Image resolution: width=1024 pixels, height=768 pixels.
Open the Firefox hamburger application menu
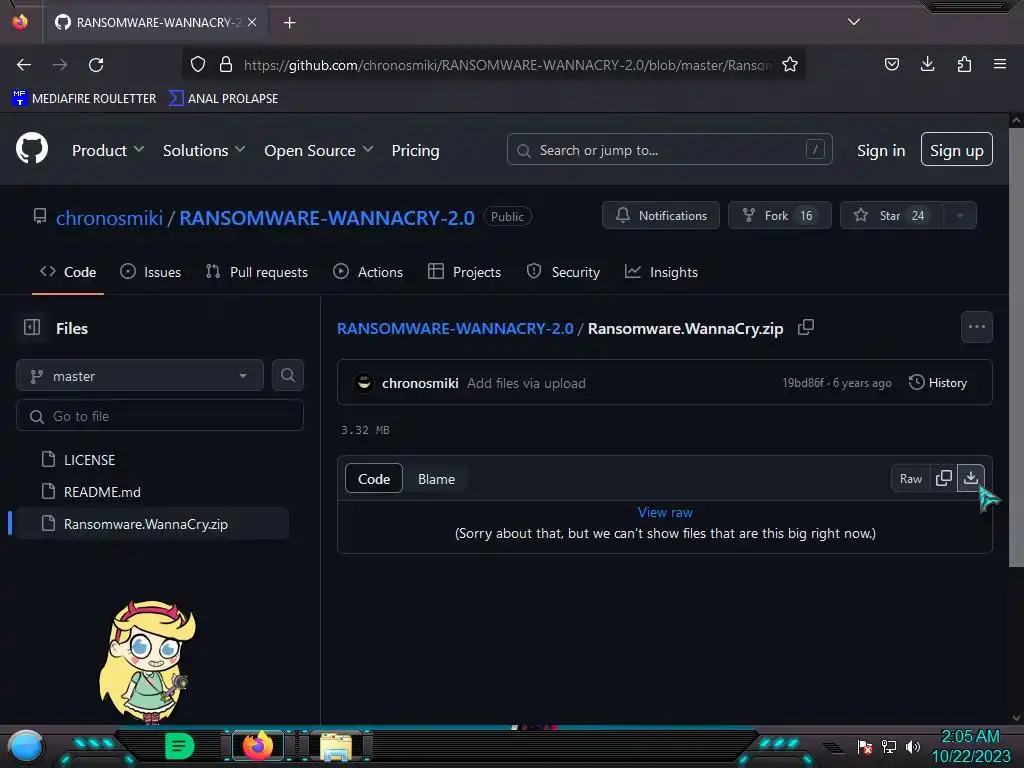pos(999,64)
